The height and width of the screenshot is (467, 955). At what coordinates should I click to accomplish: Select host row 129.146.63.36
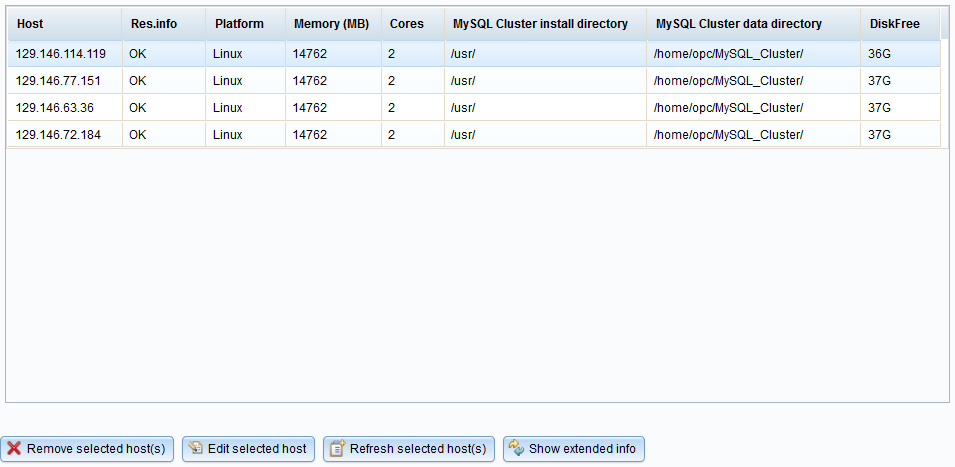(x=55, y=108)
